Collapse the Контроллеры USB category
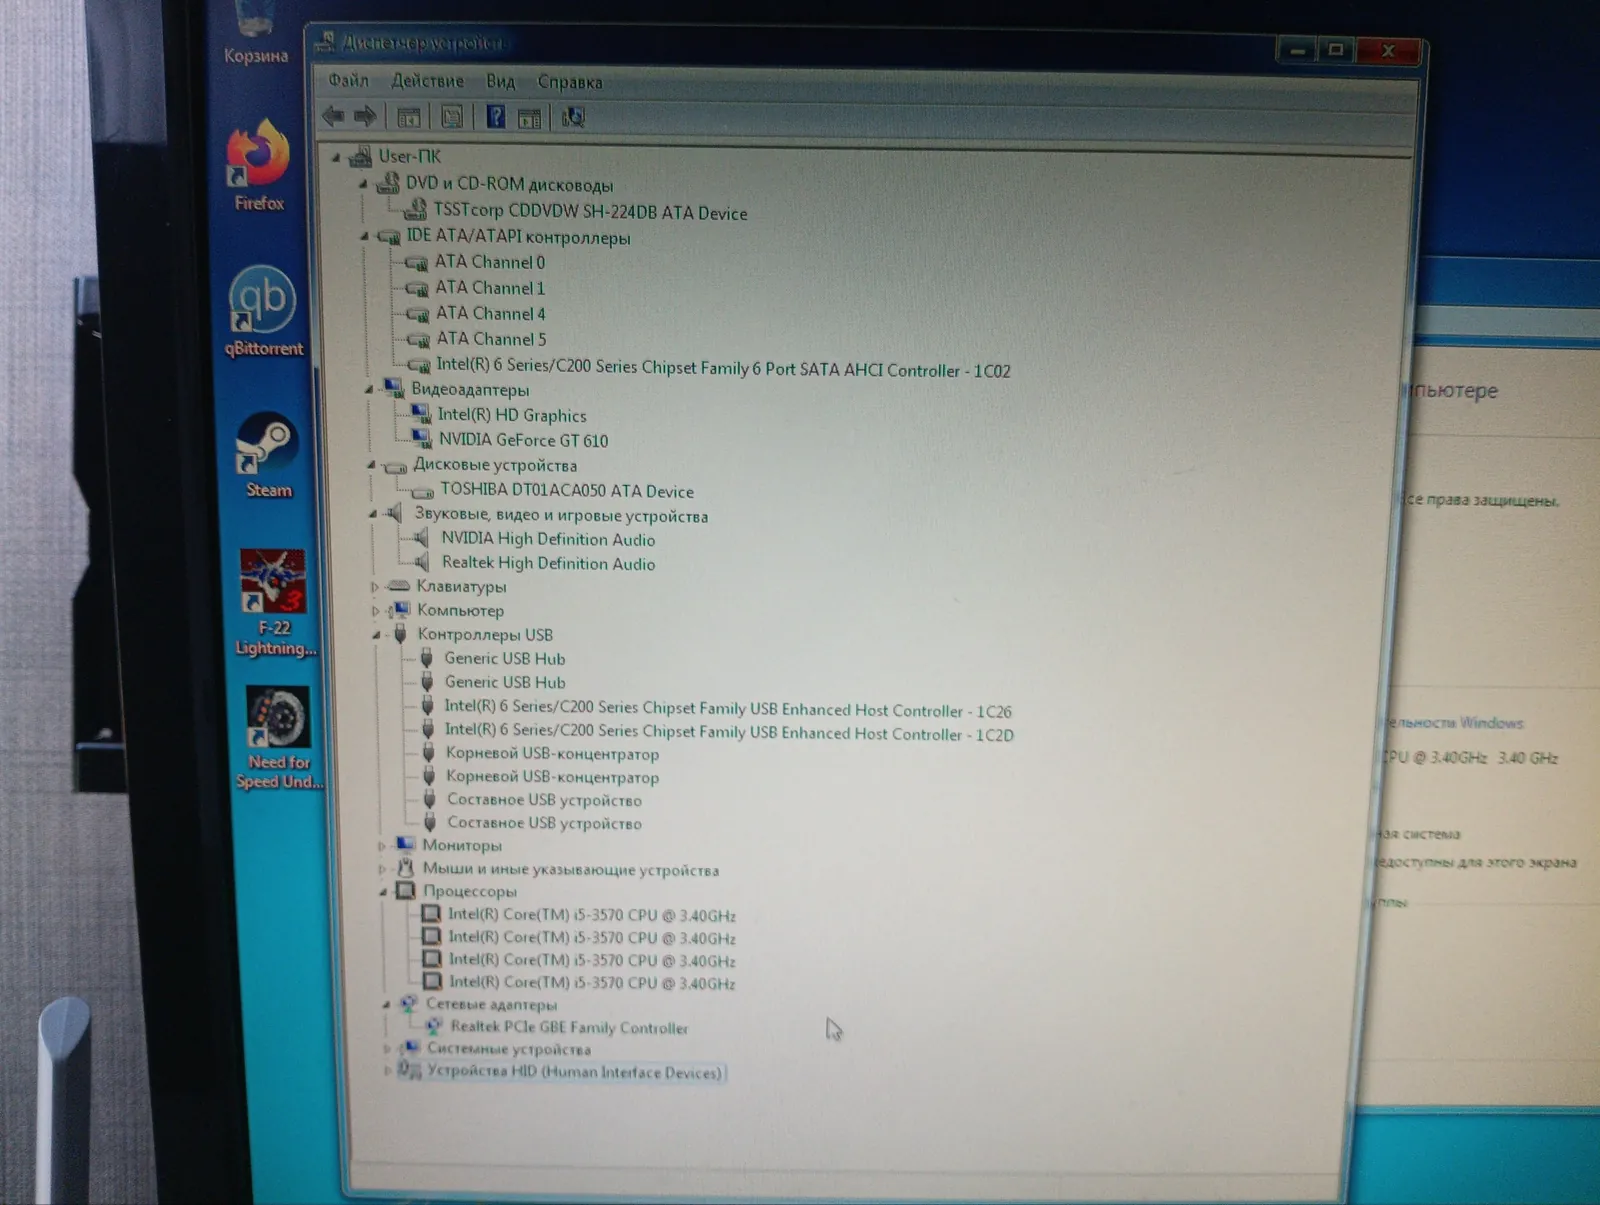Viewport: 1600px width, 1205px height. (377, 635)
